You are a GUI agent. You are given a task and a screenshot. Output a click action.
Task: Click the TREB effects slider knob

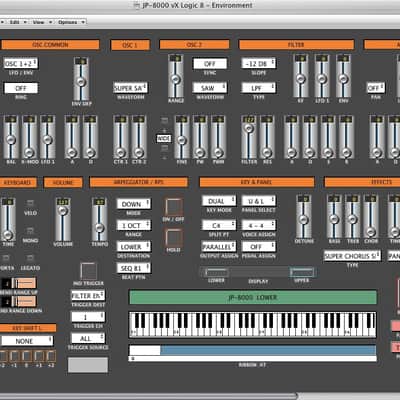352,219
